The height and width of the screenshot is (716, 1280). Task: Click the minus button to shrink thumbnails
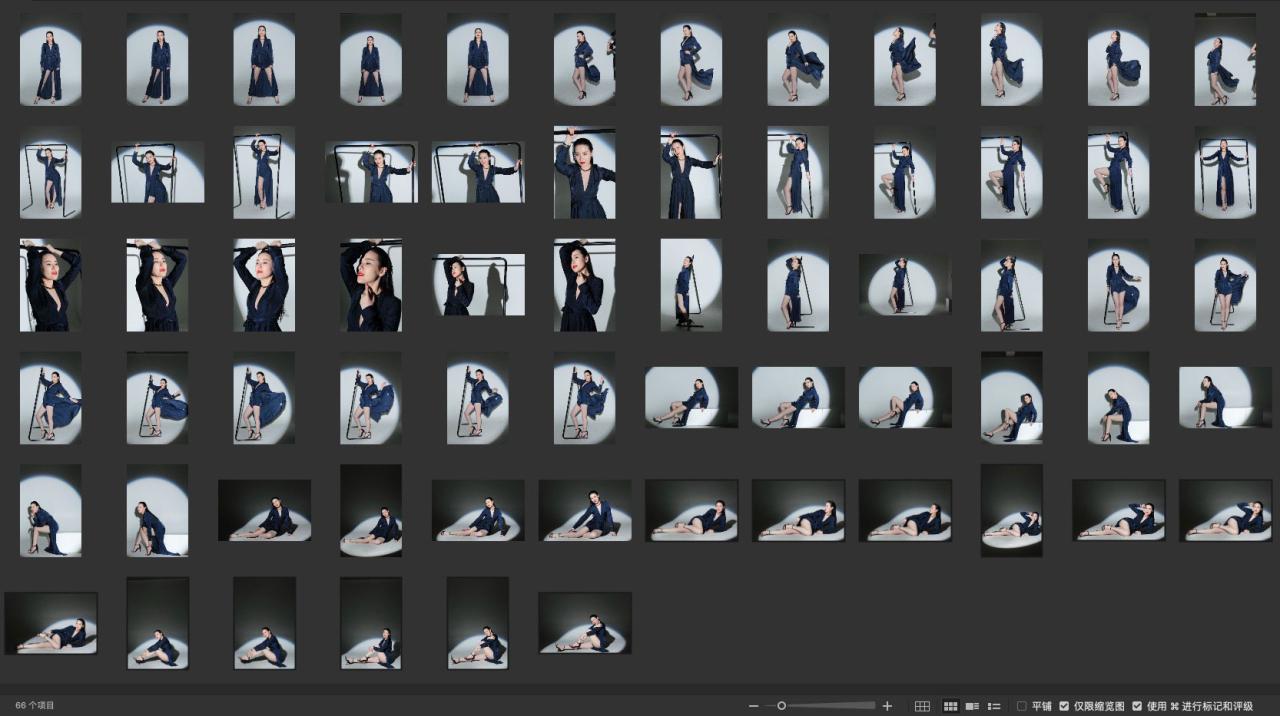point(753,706)
